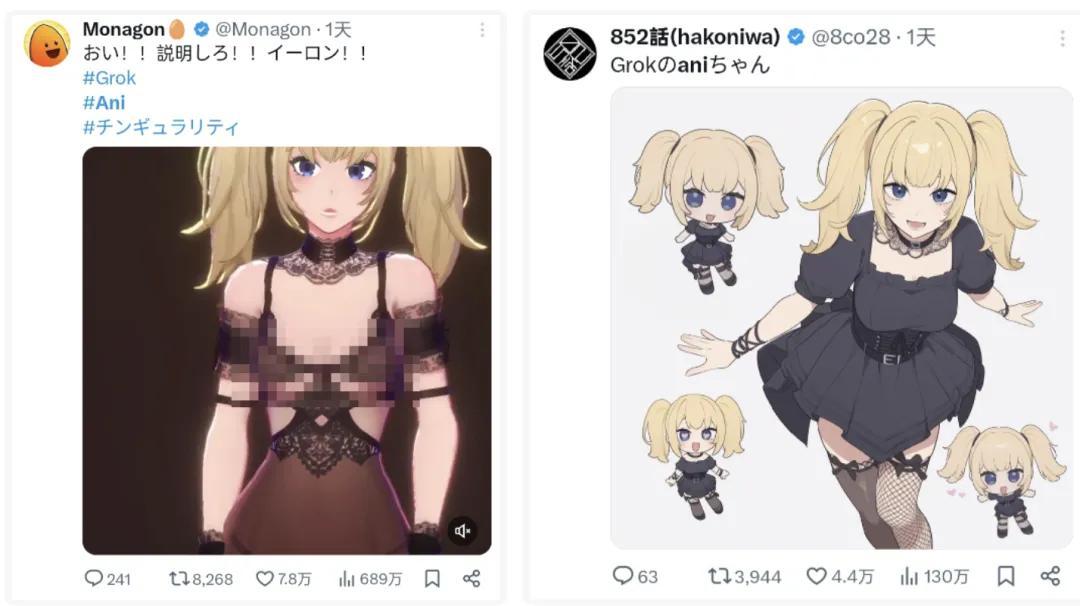Open the #Ani hashtag link
Image resolution: width=1080 pixels, height=606 pixels.
tap(104, 103)
